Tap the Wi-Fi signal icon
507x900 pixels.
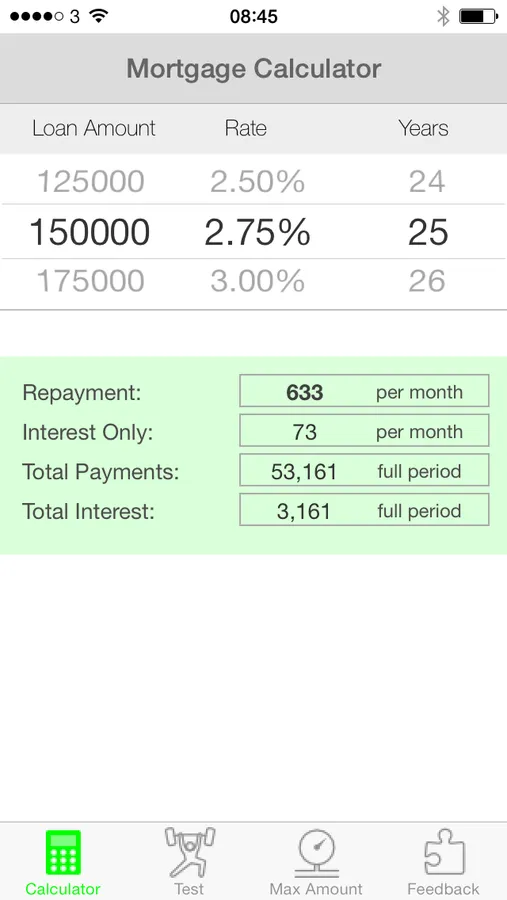click(x=99, y=16)
